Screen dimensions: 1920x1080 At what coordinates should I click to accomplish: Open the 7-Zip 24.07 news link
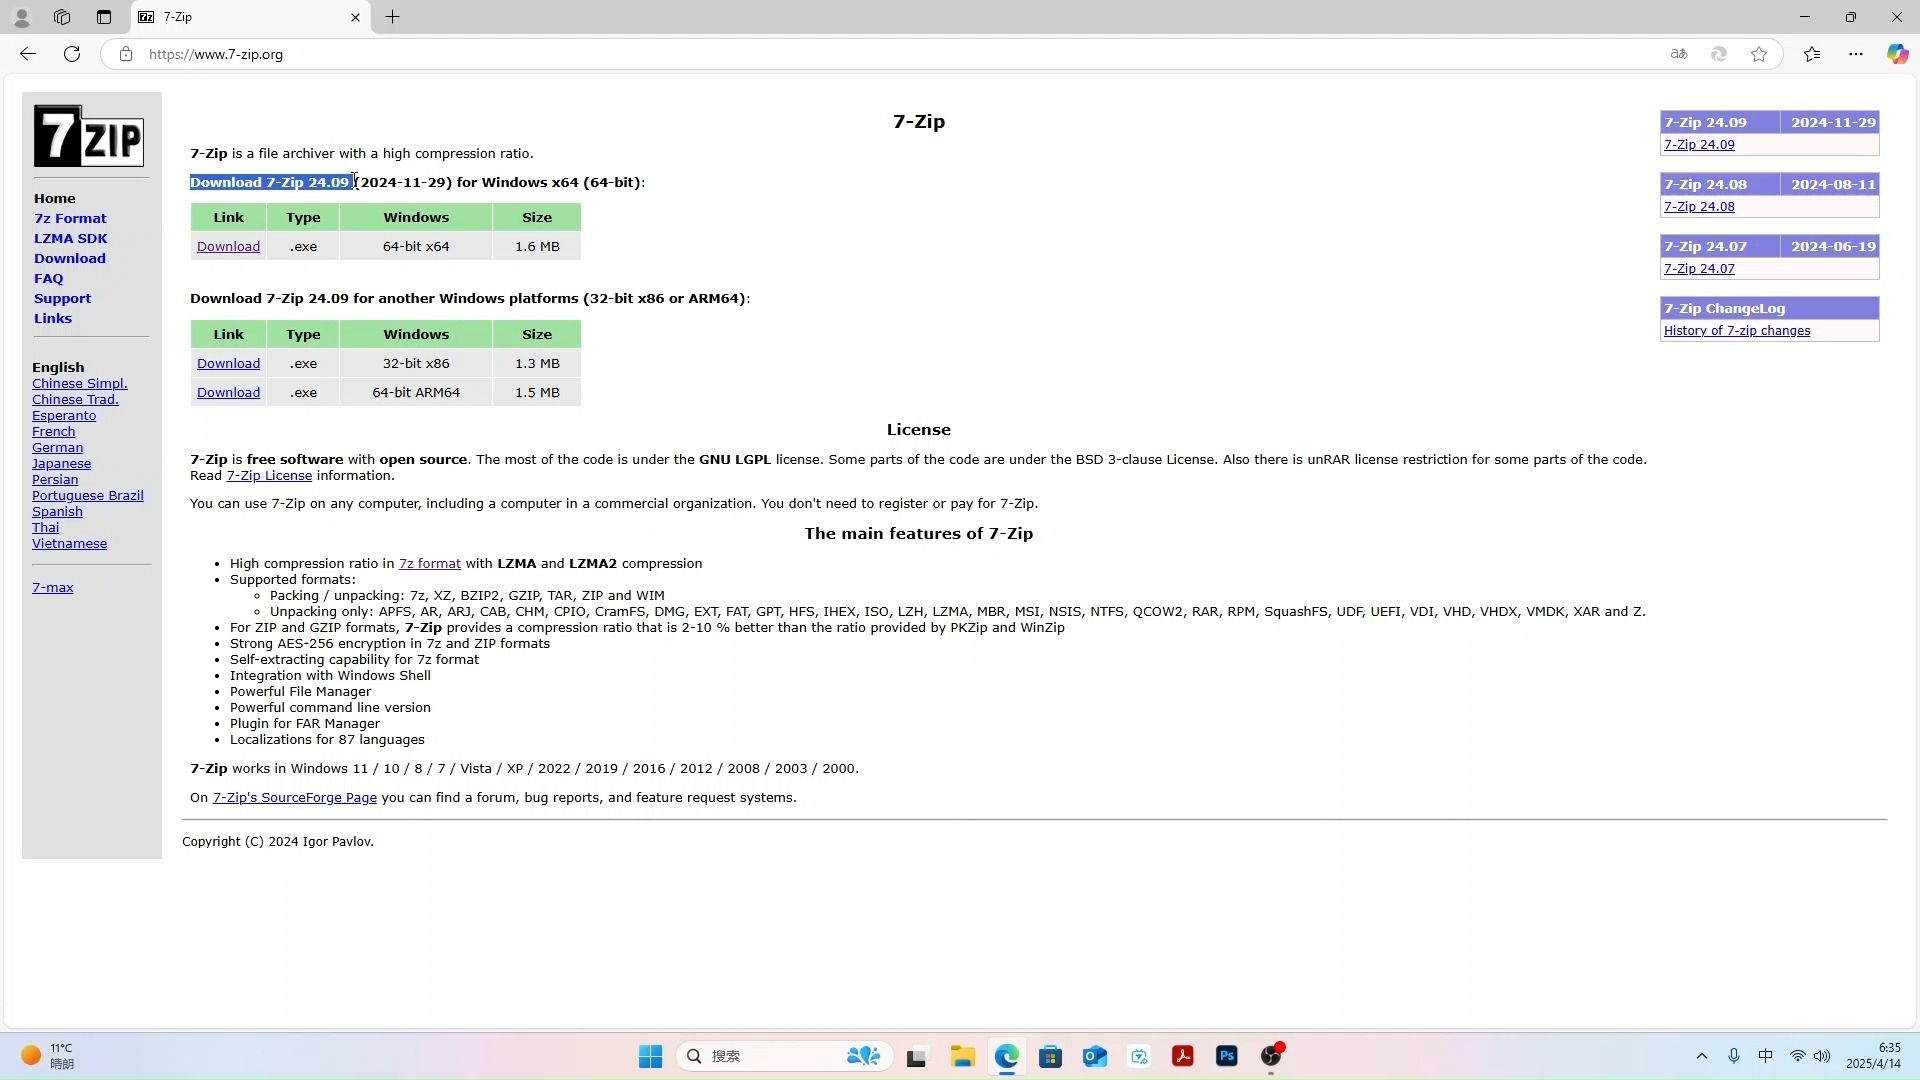[x=1698, y=268]
